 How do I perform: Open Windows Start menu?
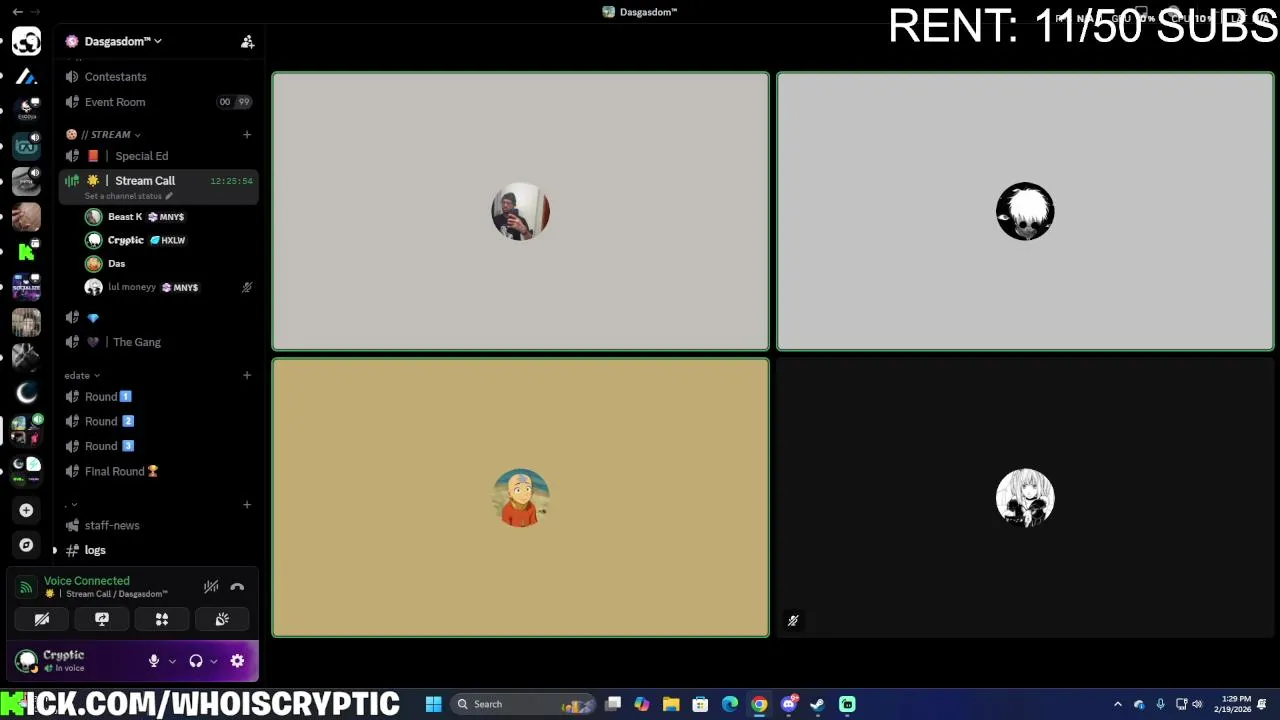(434, 704)
